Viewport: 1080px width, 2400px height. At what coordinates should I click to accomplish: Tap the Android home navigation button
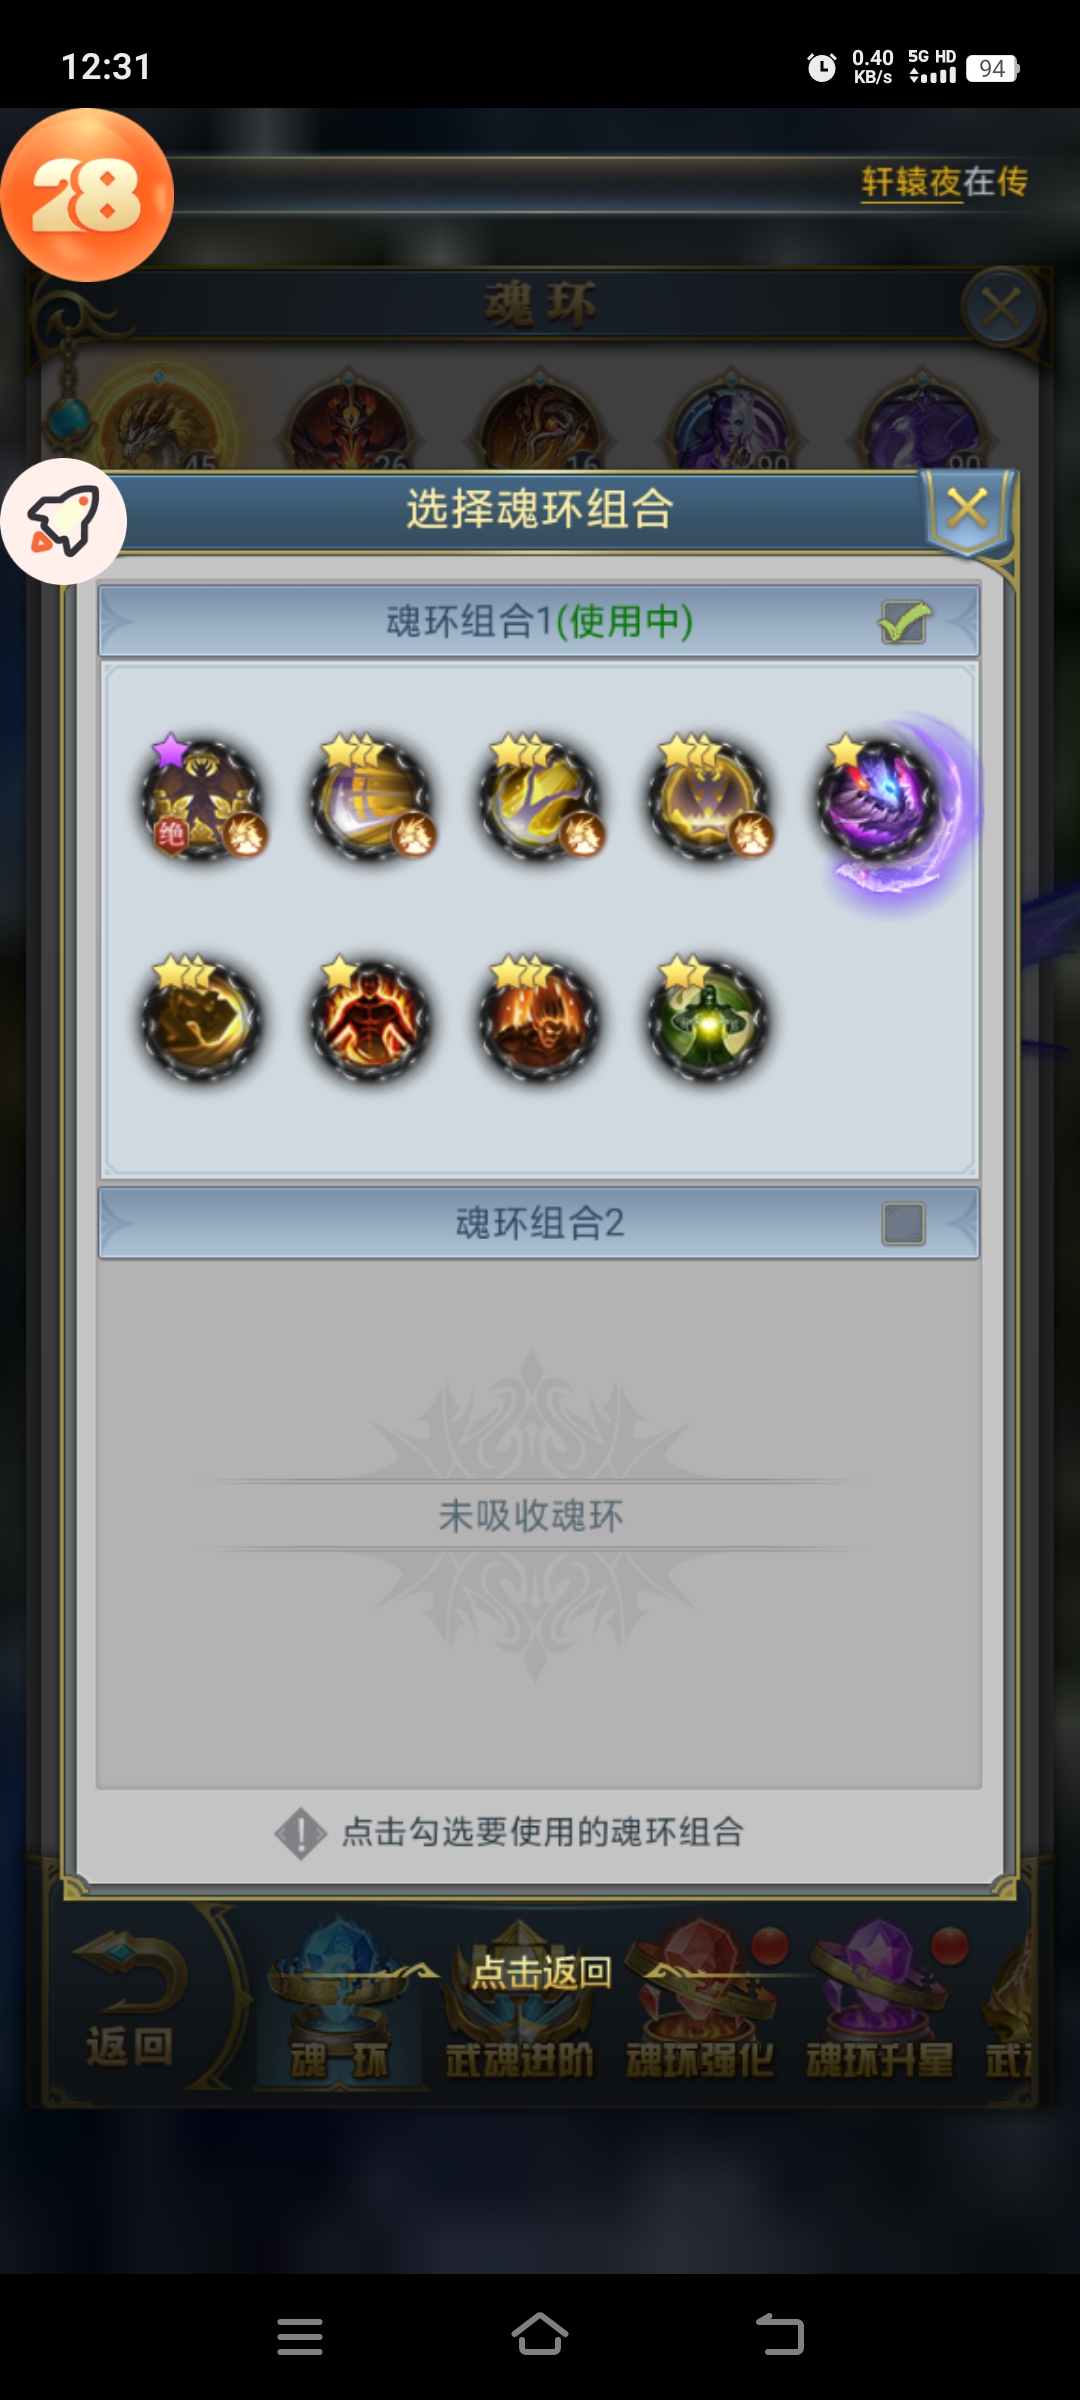pos(540,2336)
